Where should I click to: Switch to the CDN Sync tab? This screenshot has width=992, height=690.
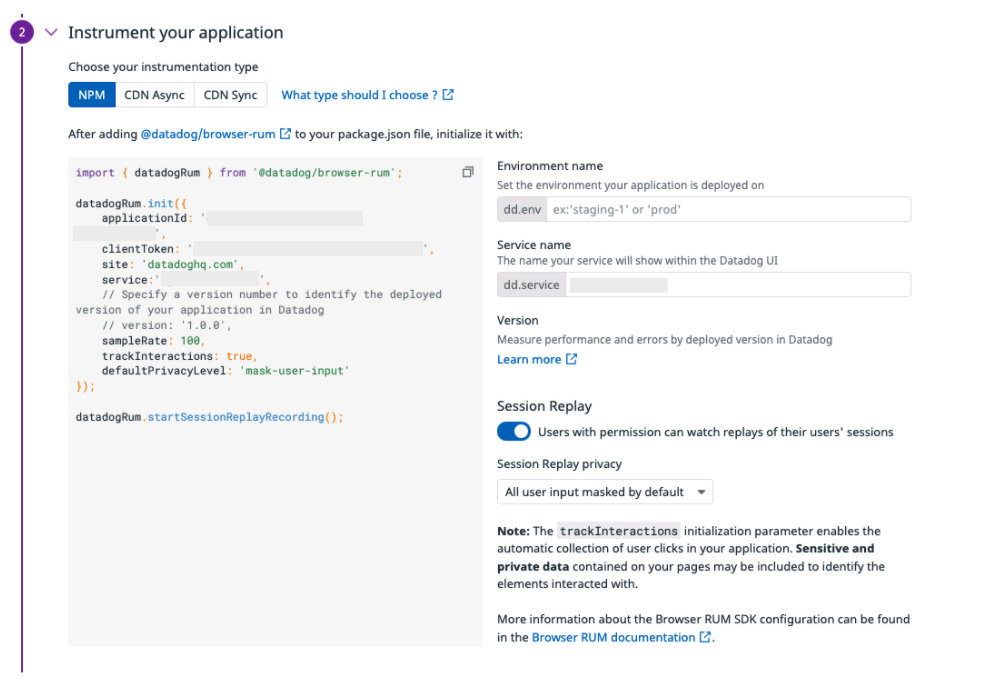230,95
